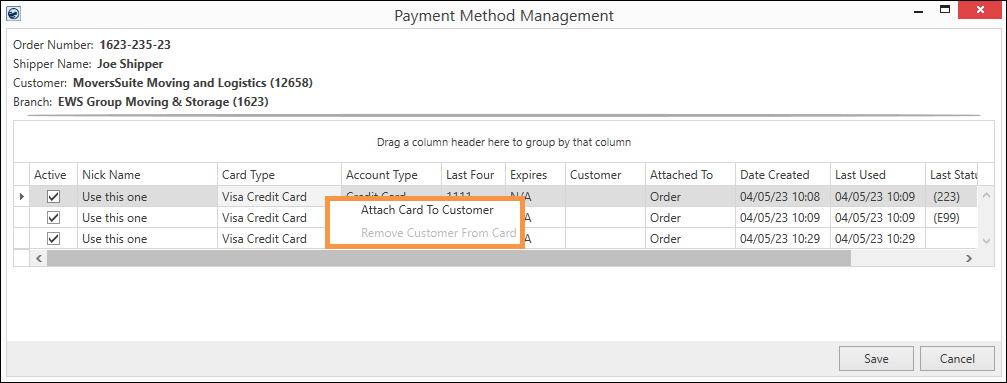The height and width of the screenshot is (383, 1007).
Task: Click the group-by-column drop area text
Action: pos(504,142)
